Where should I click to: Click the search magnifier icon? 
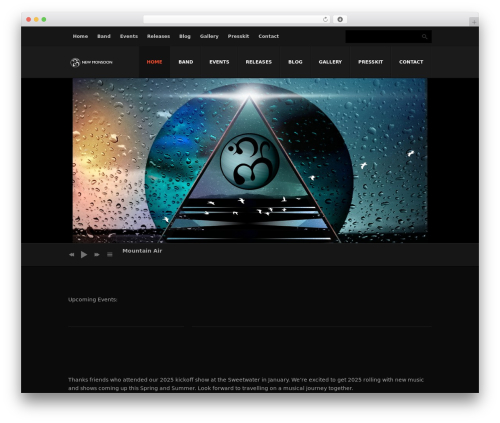tap(424, 37)
